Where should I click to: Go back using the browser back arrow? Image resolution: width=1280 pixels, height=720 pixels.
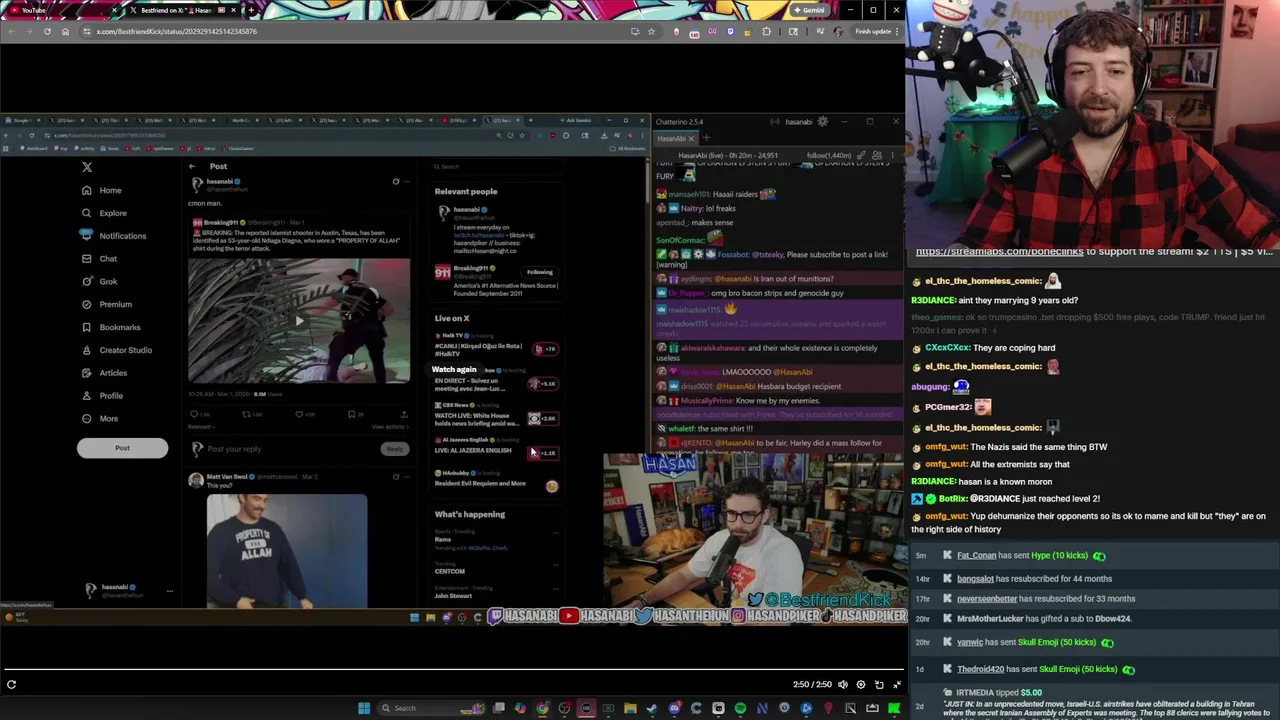point(11,31)
